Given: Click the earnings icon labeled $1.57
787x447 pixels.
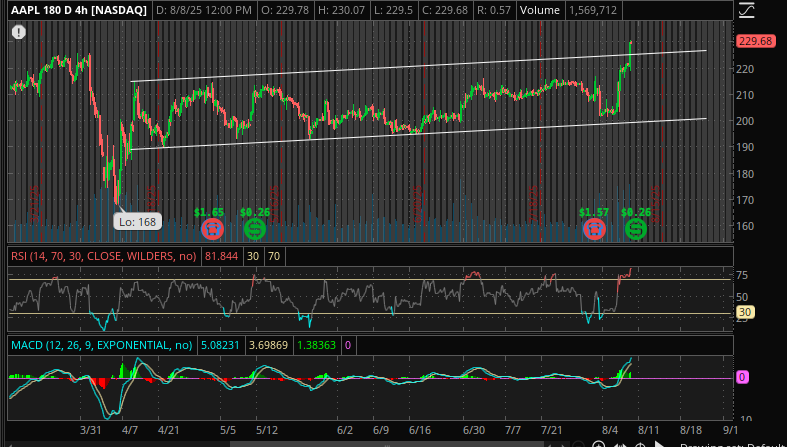Looking at the screenshot, I should point(594,229).
